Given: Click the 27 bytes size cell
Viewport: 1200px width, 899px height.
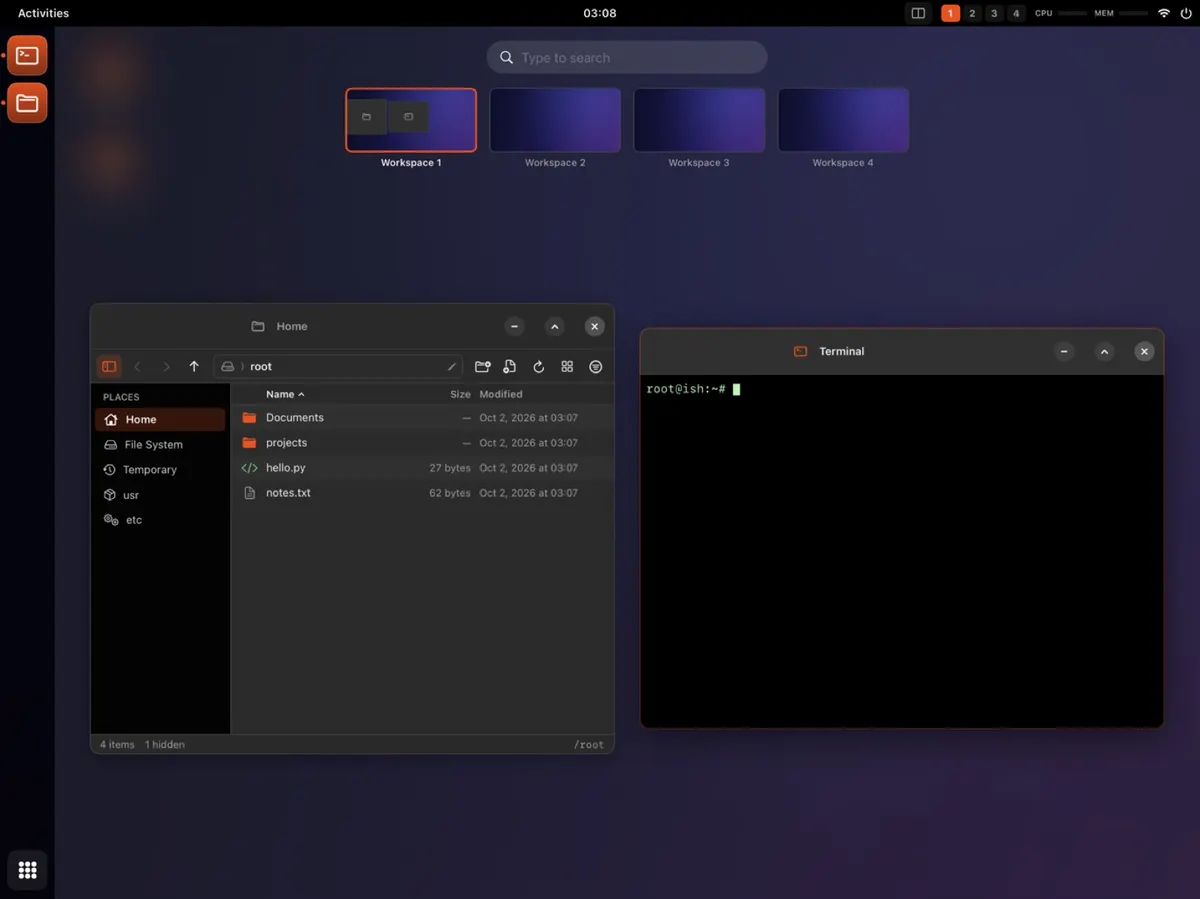Looking at the screenshot, I should click(x=450, y=468).
